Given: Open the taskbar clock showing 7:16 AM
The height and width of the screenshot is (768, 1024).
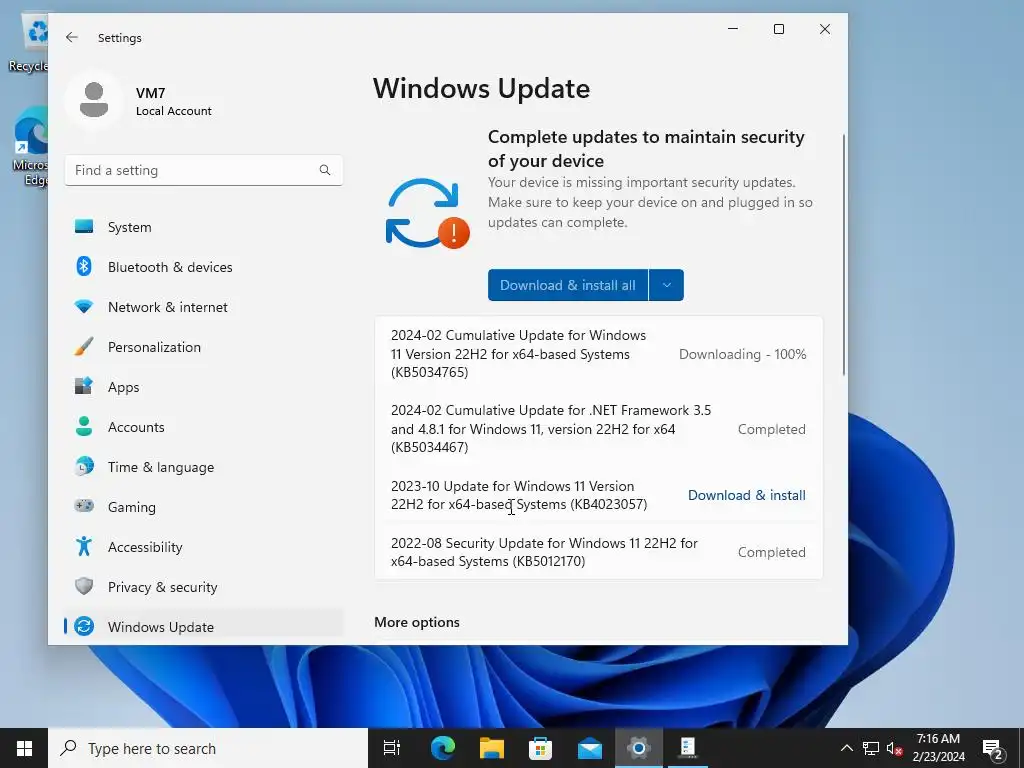Looking at the screenshot, I should click(x=938, y=748).
